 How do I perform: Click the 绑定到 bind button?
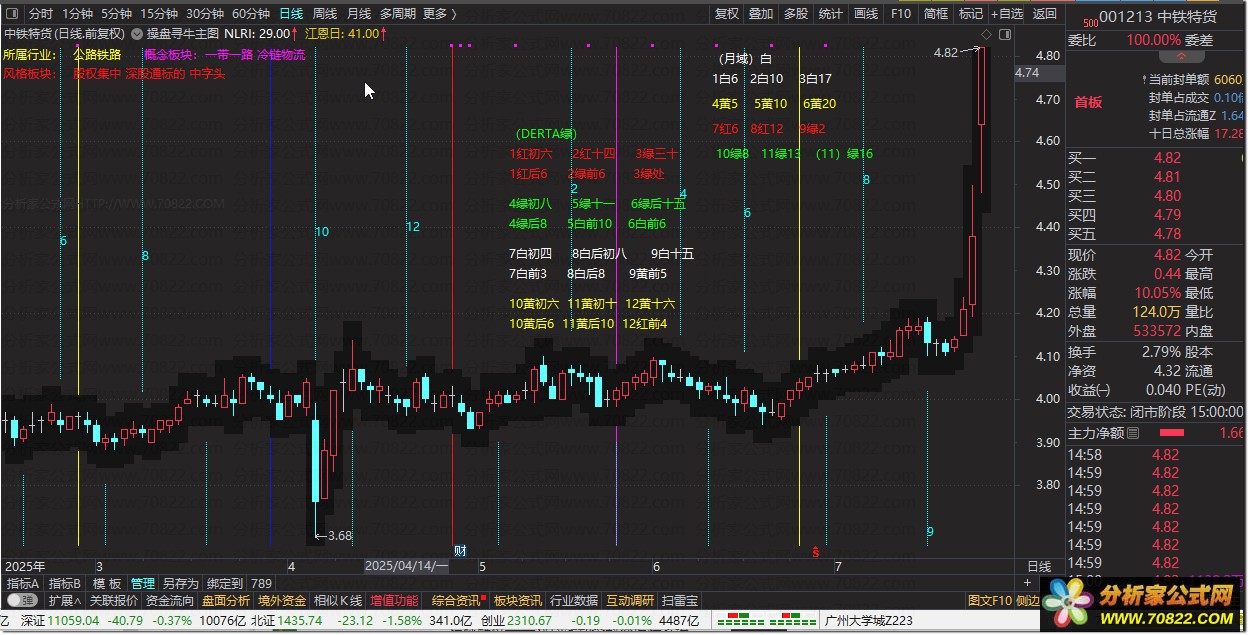click(x=225, y=583)
